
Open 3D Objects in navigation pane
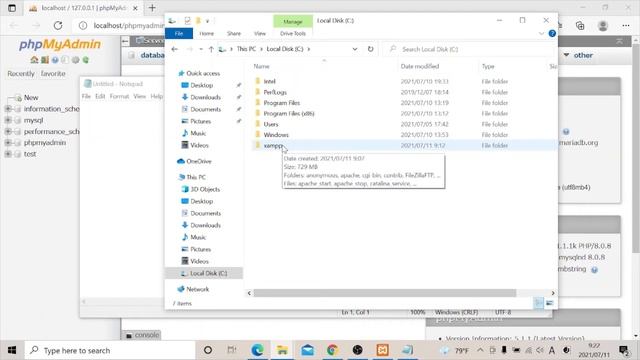tap(205, 189)
